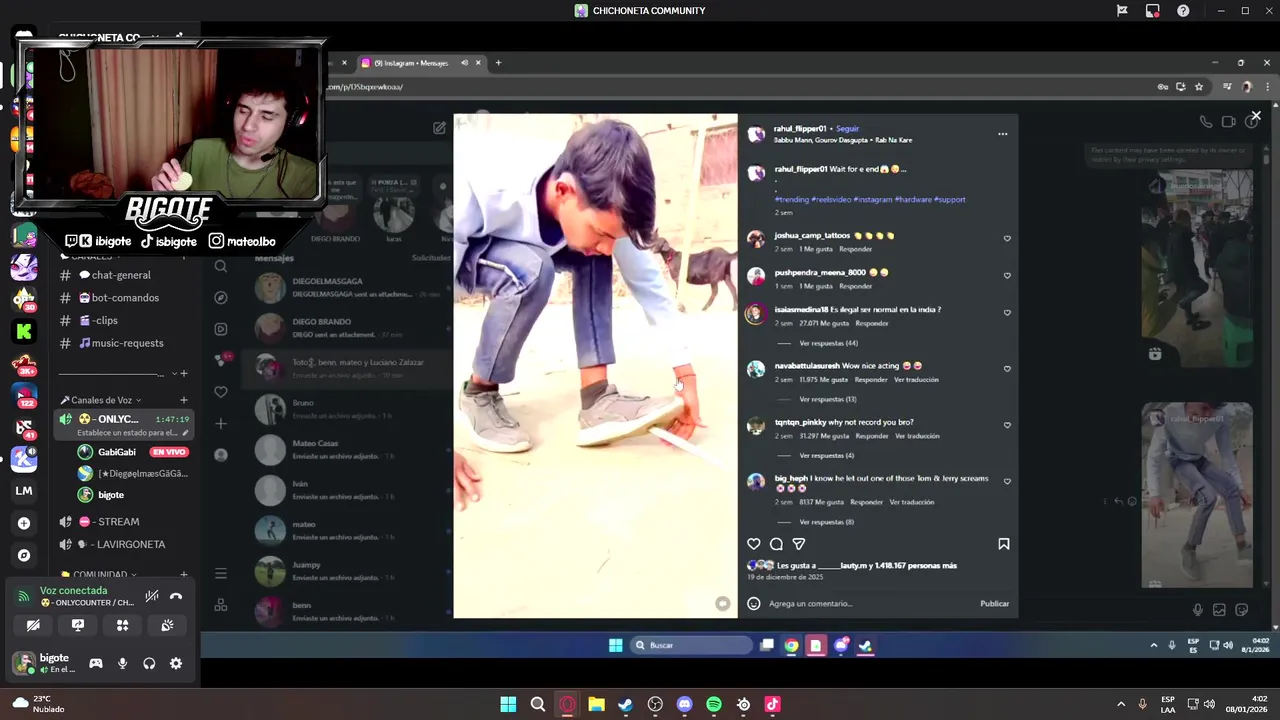
Task: Open Instagram notifications heart in sidebar
Action: (x=221, y=391)
